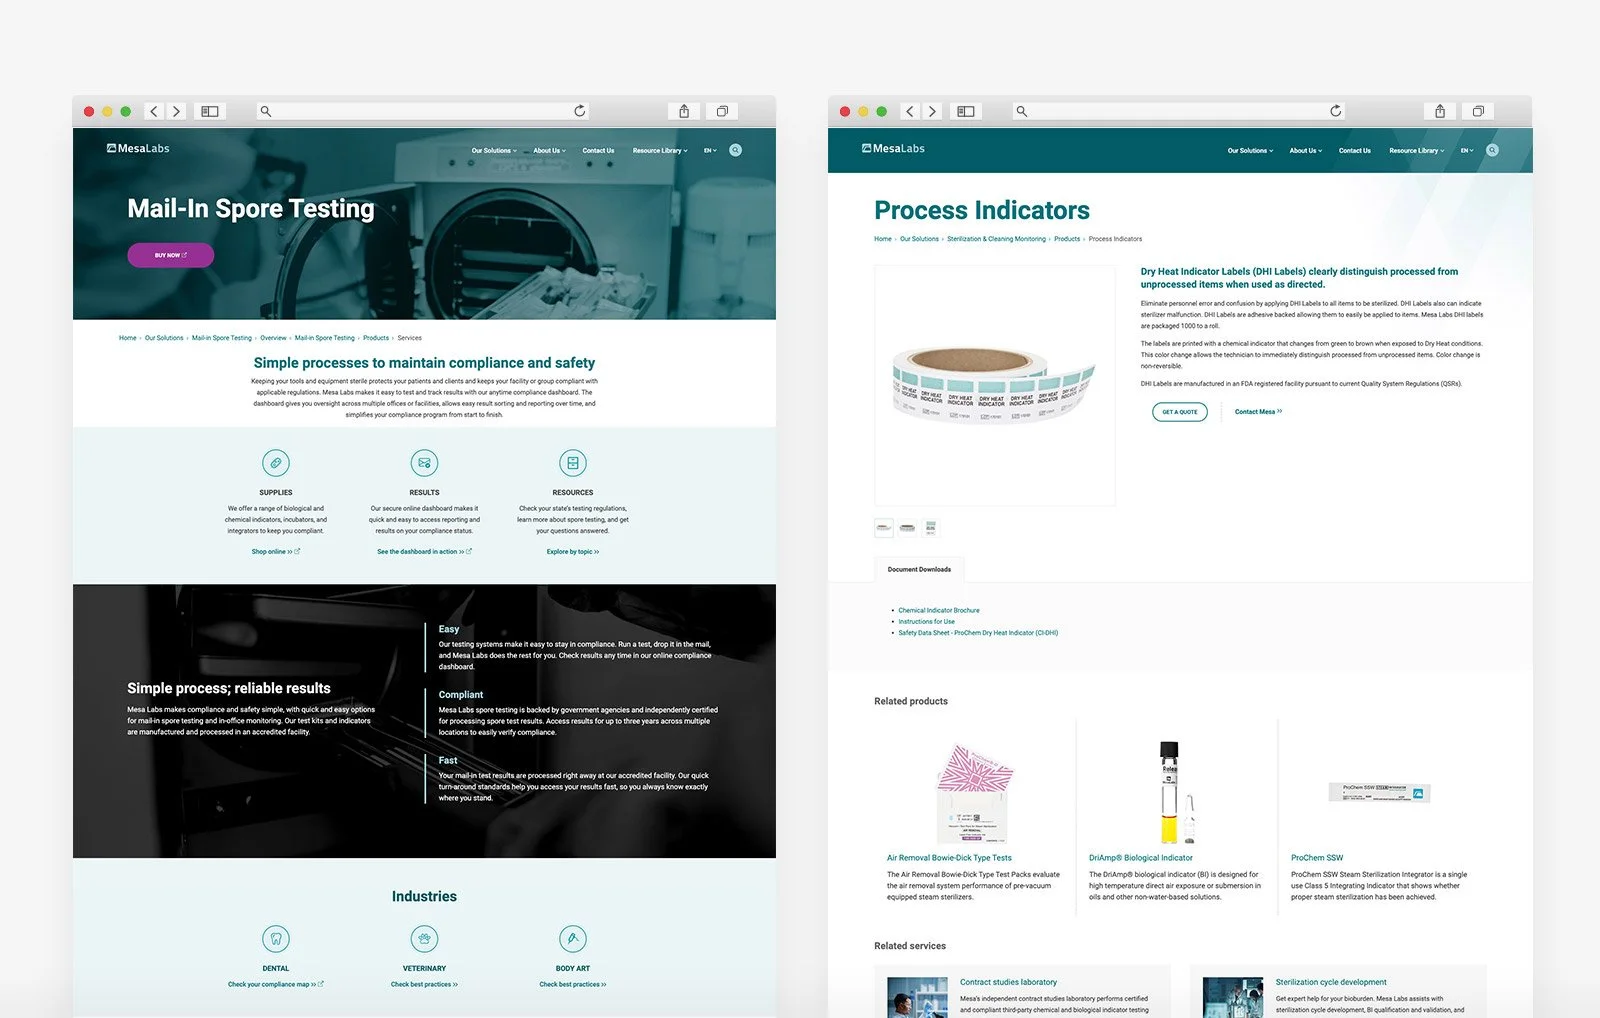The height and width of the screenshot is (1018, 1600).
Task: Click the Contact Mesa link
Action: (1258, 412)
